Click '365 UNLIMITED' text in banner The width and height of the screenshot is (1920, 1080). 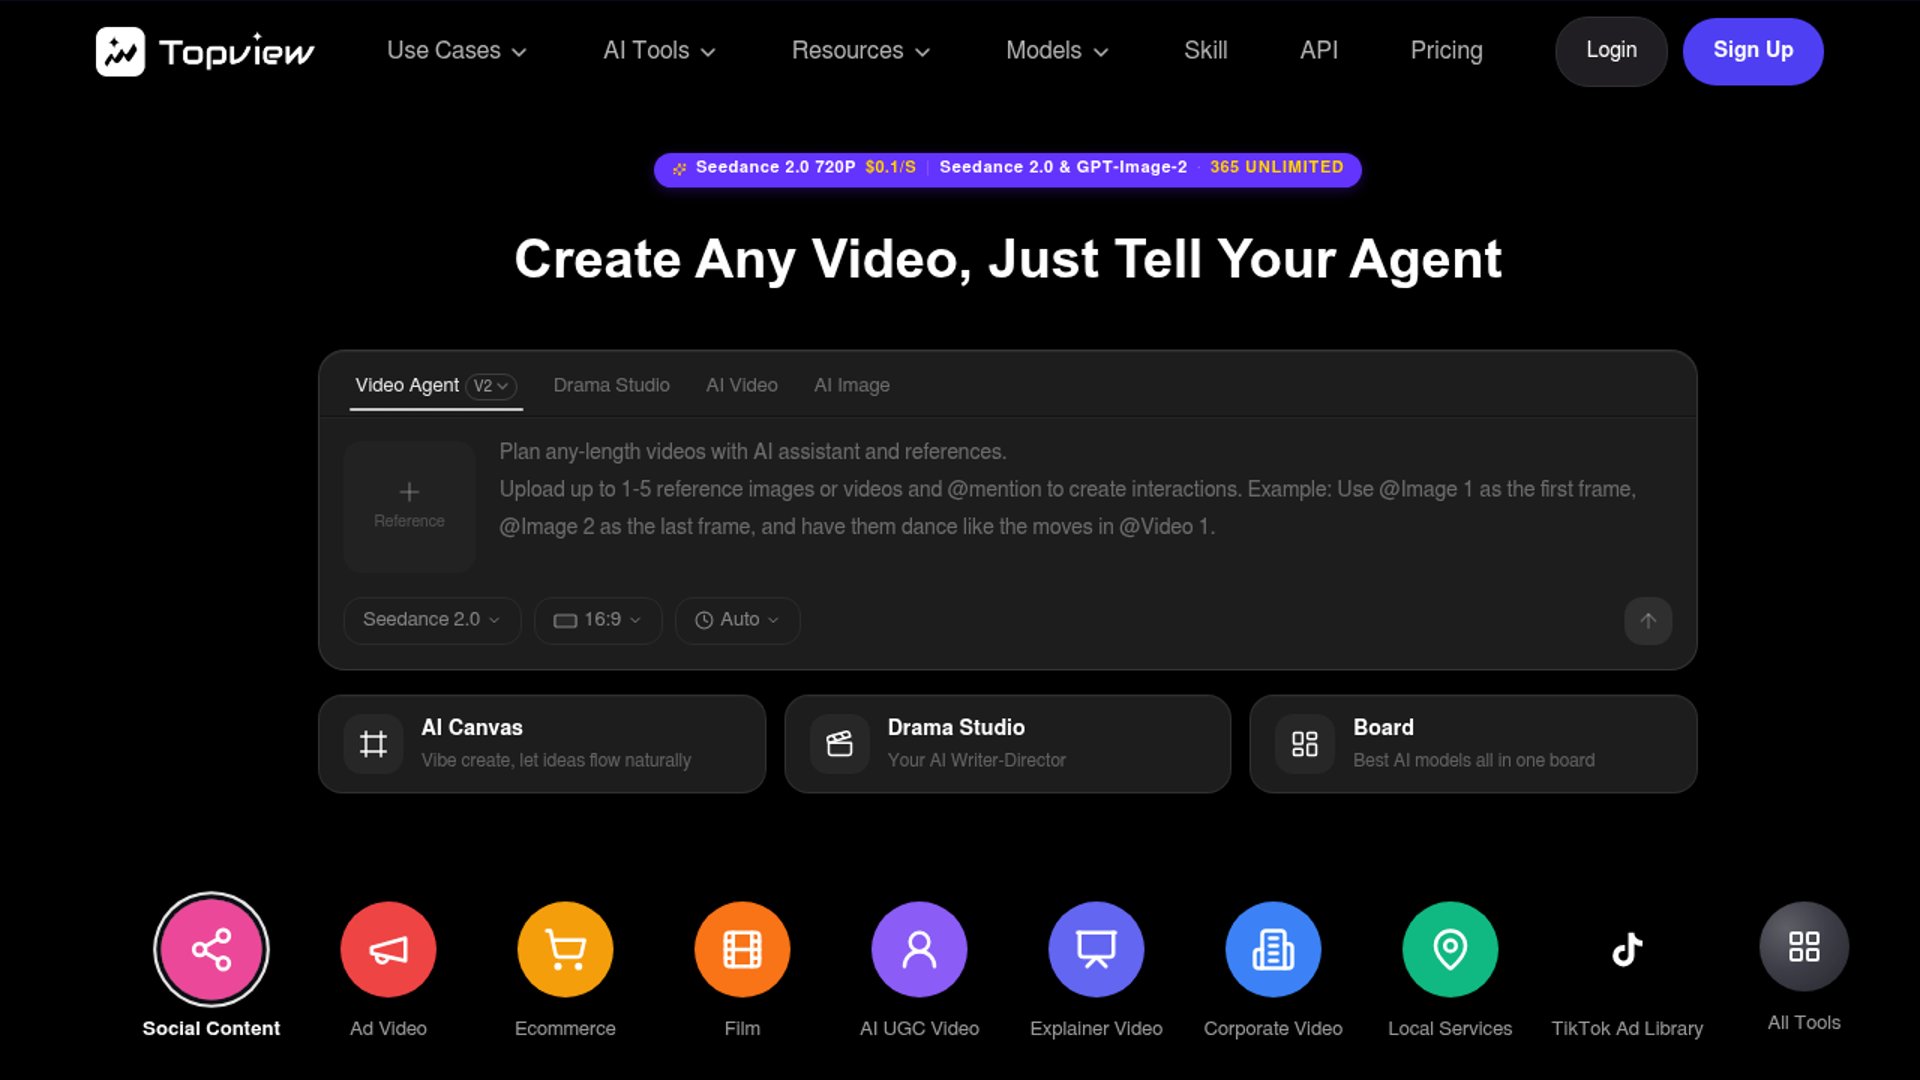pyautogui.click(x=1276, y=167)
